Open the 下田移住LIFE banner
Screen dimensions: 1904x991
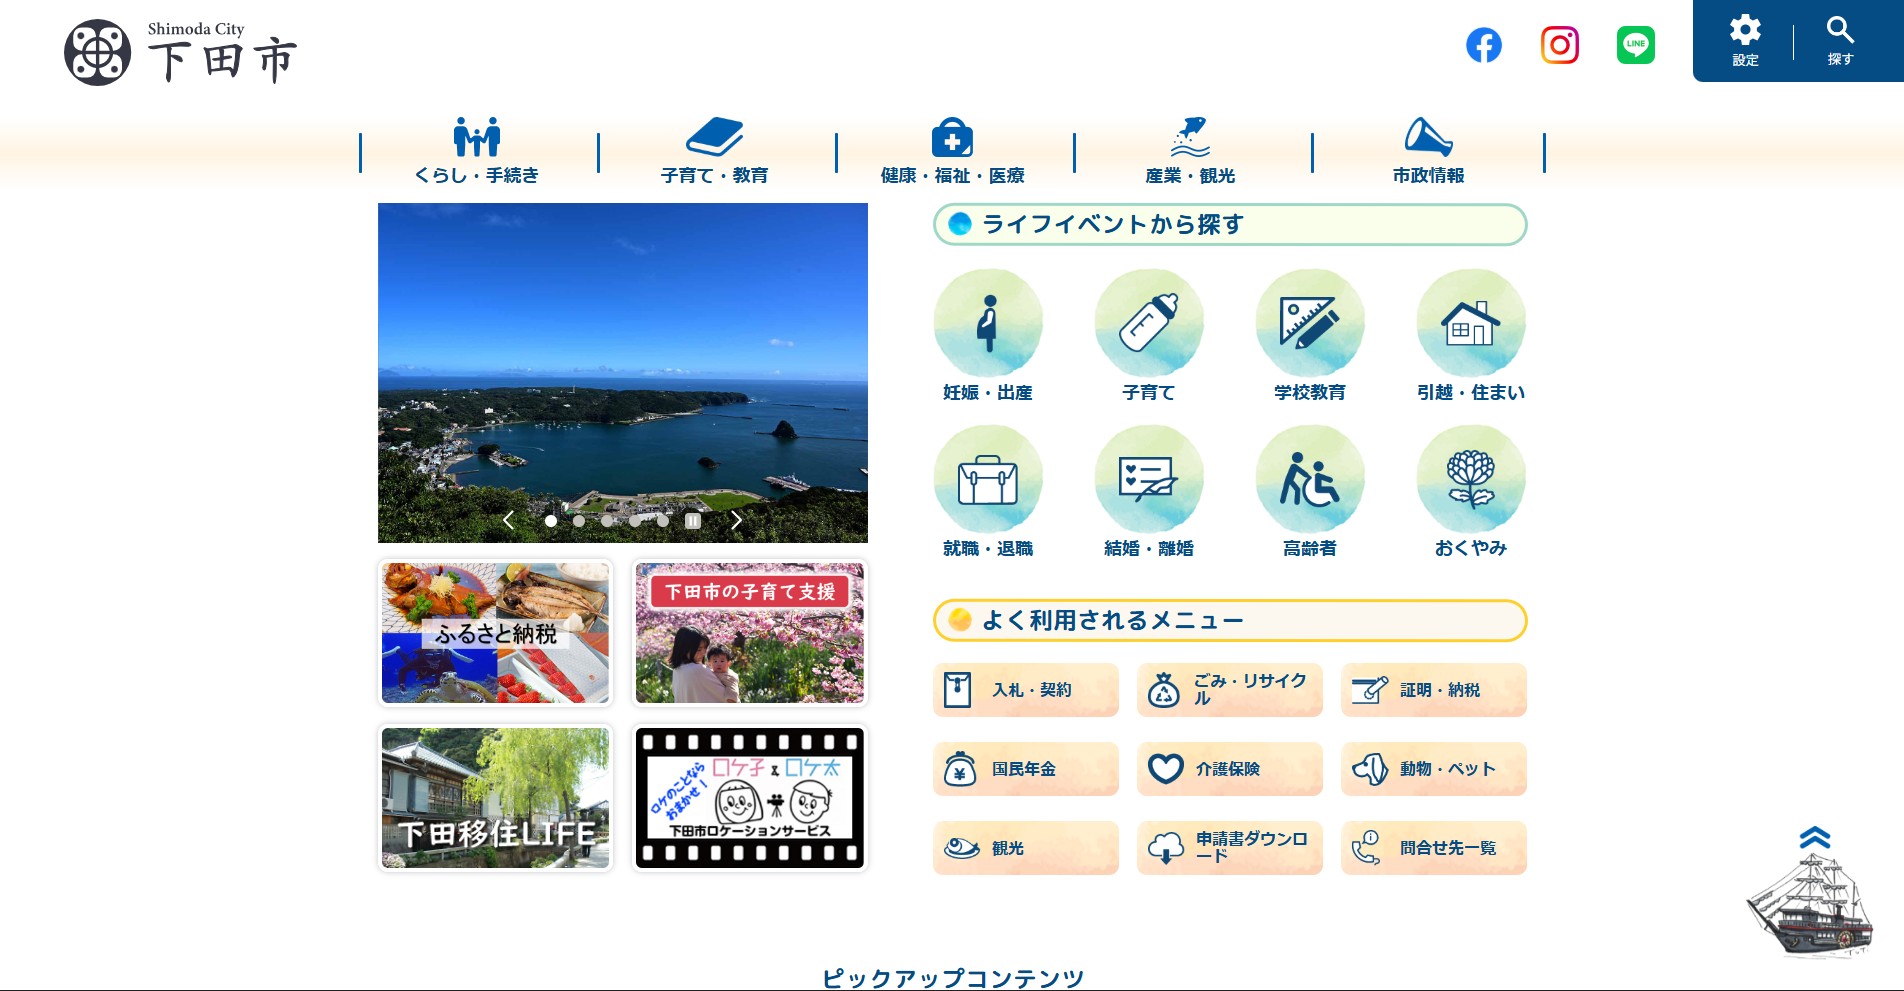(x=495, y=798)
